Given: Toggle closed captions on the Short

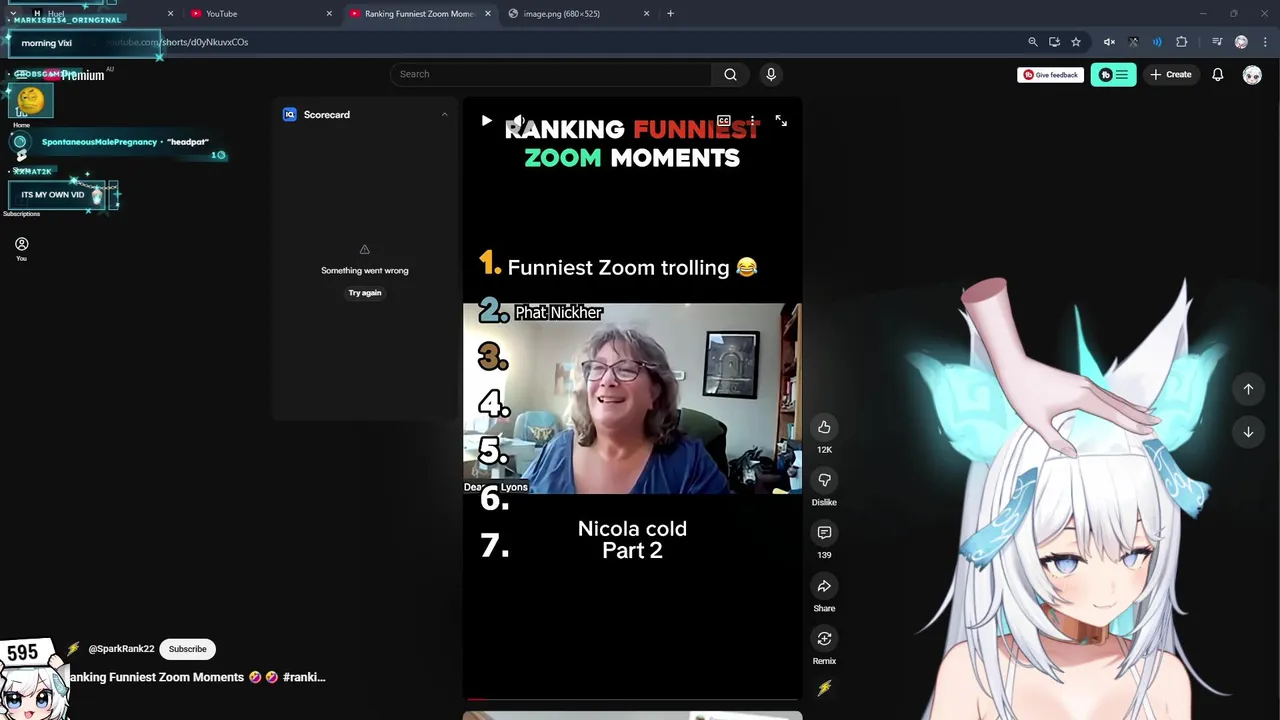Looking at the screenshot, I should pos(724,121).
